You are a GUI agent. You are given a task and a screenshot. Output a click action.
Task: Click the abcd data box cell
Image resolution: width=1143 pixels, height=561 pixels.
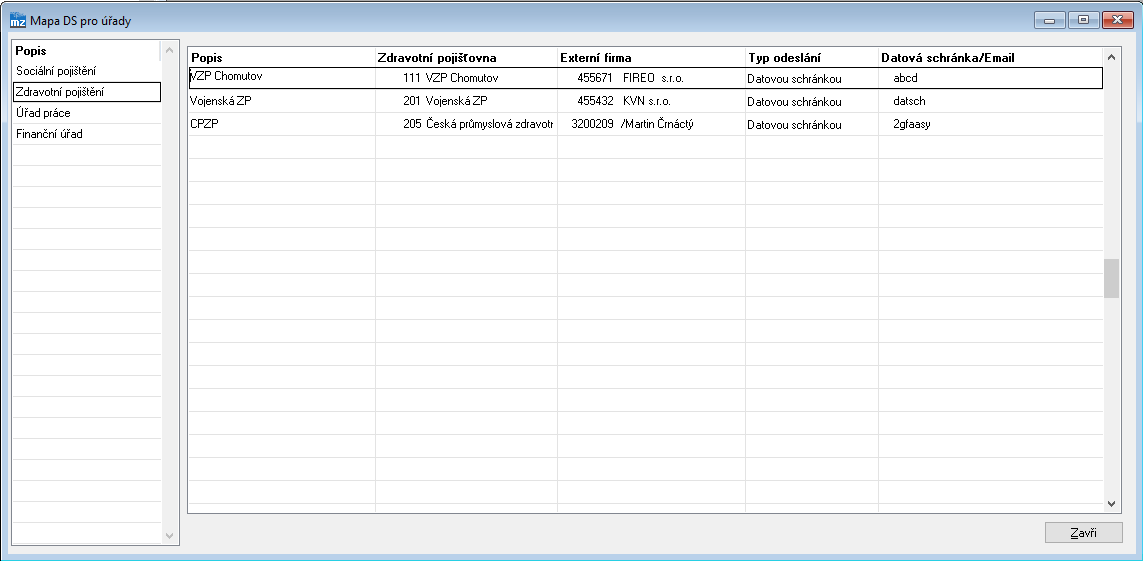[x=905, y=78]
